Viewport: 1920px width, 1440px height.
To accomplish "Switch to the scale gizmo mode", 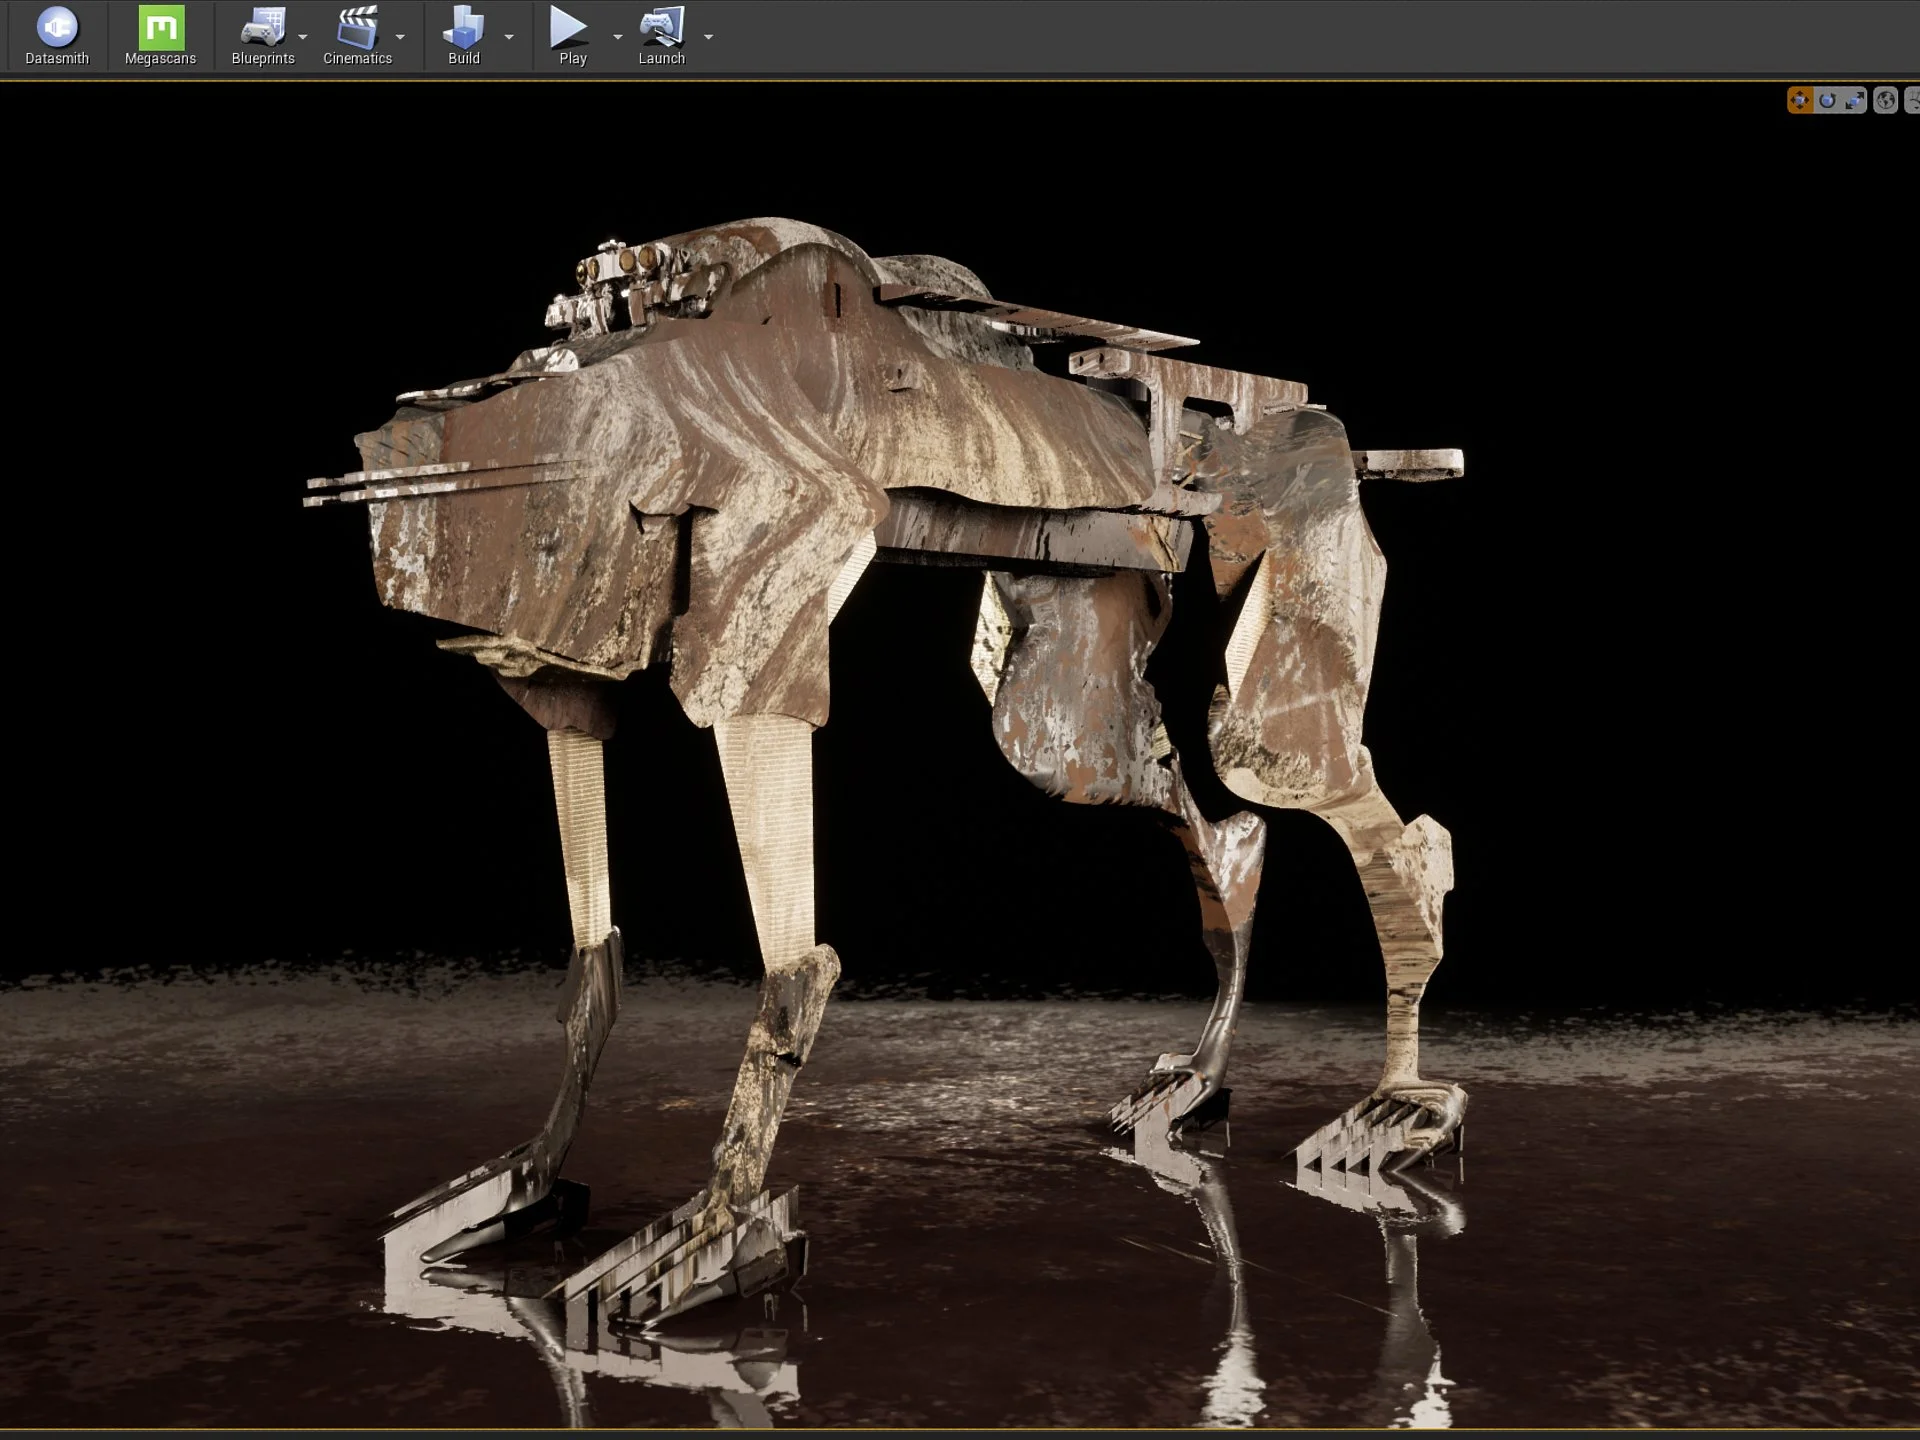I will click(x=1855, y=100).
